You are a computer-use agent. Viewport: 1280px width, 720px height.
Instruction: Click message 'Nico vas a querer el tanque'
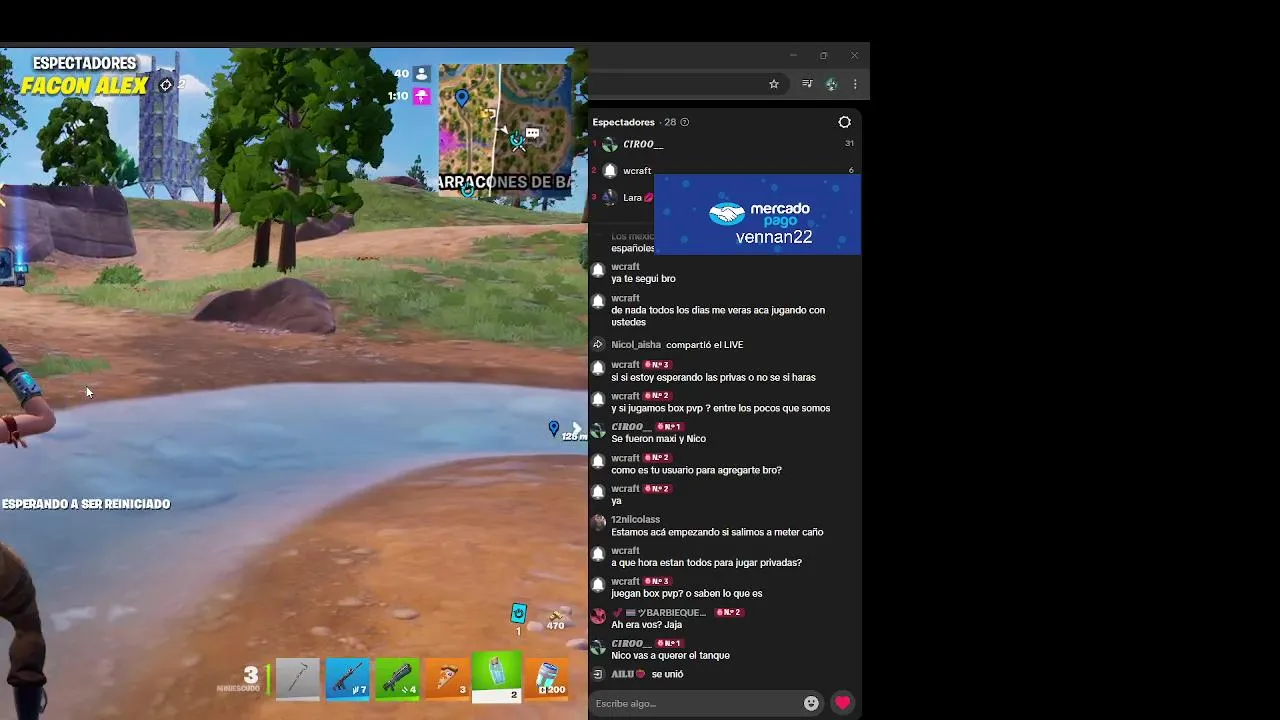pyautogui.click(x=670, y=656)
